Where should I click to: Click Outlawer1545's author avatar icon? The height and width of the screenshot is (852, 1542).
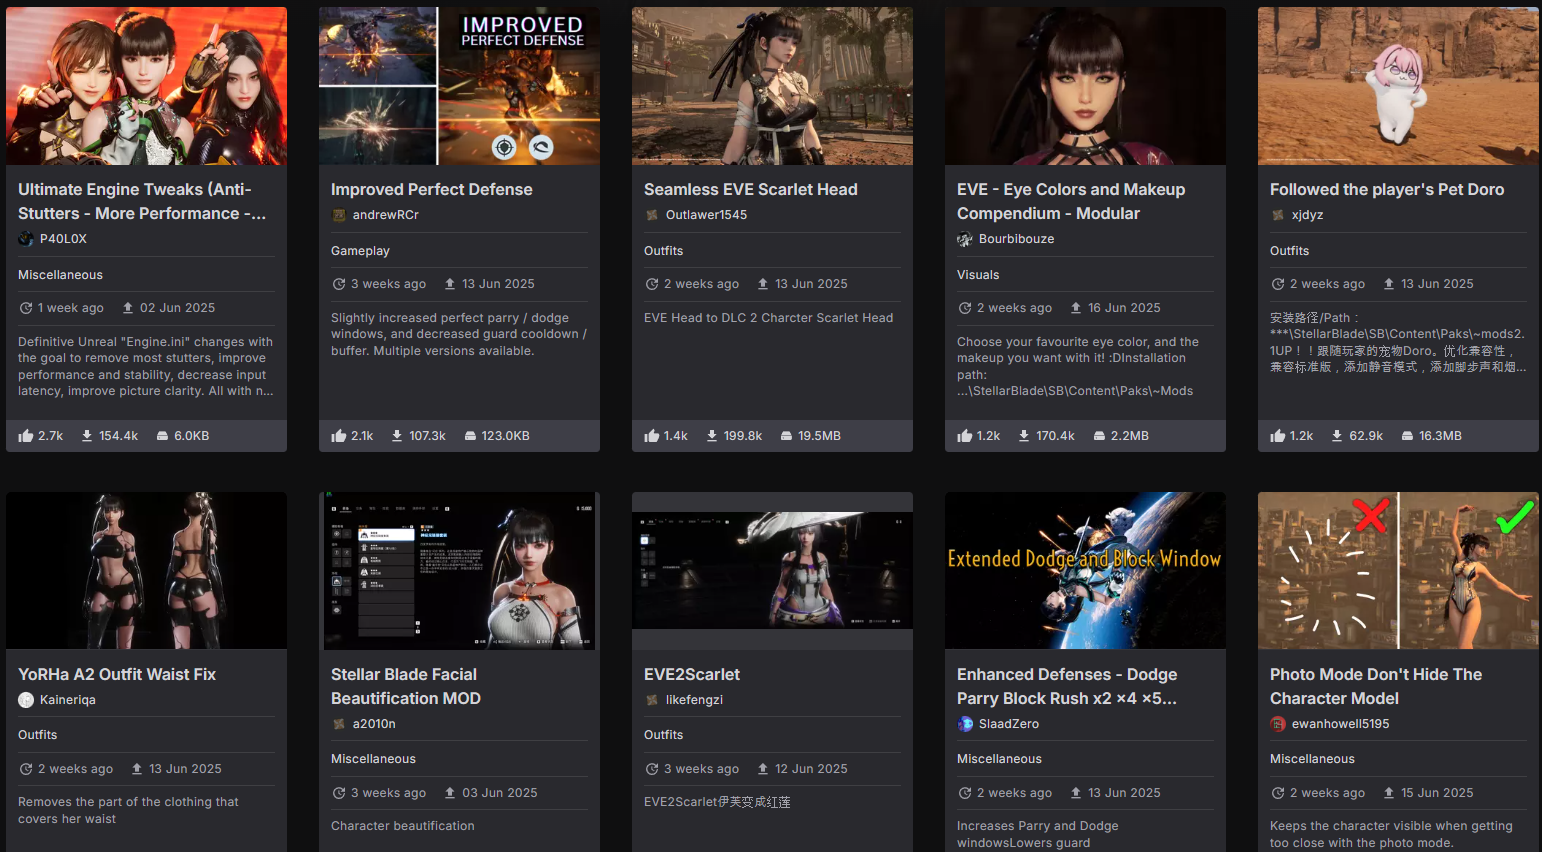[652, 215]
